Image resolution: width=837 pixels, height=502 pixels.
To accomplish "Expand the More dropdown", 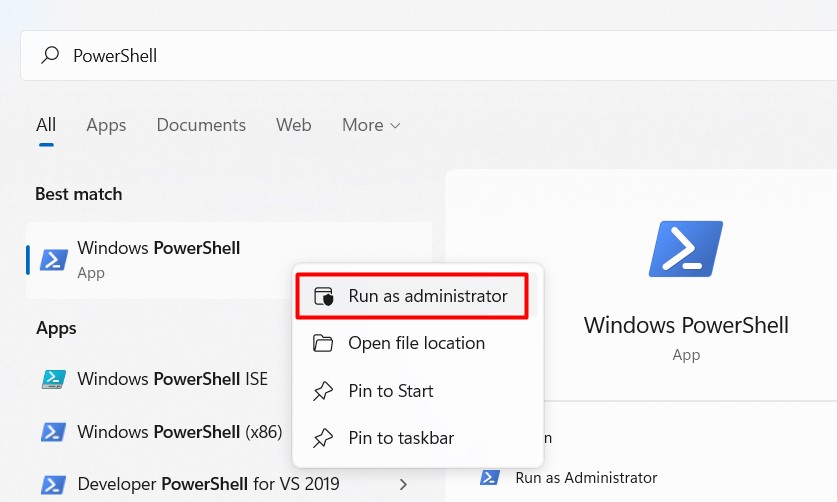I will pyautogui.click(x=371, y=125).
